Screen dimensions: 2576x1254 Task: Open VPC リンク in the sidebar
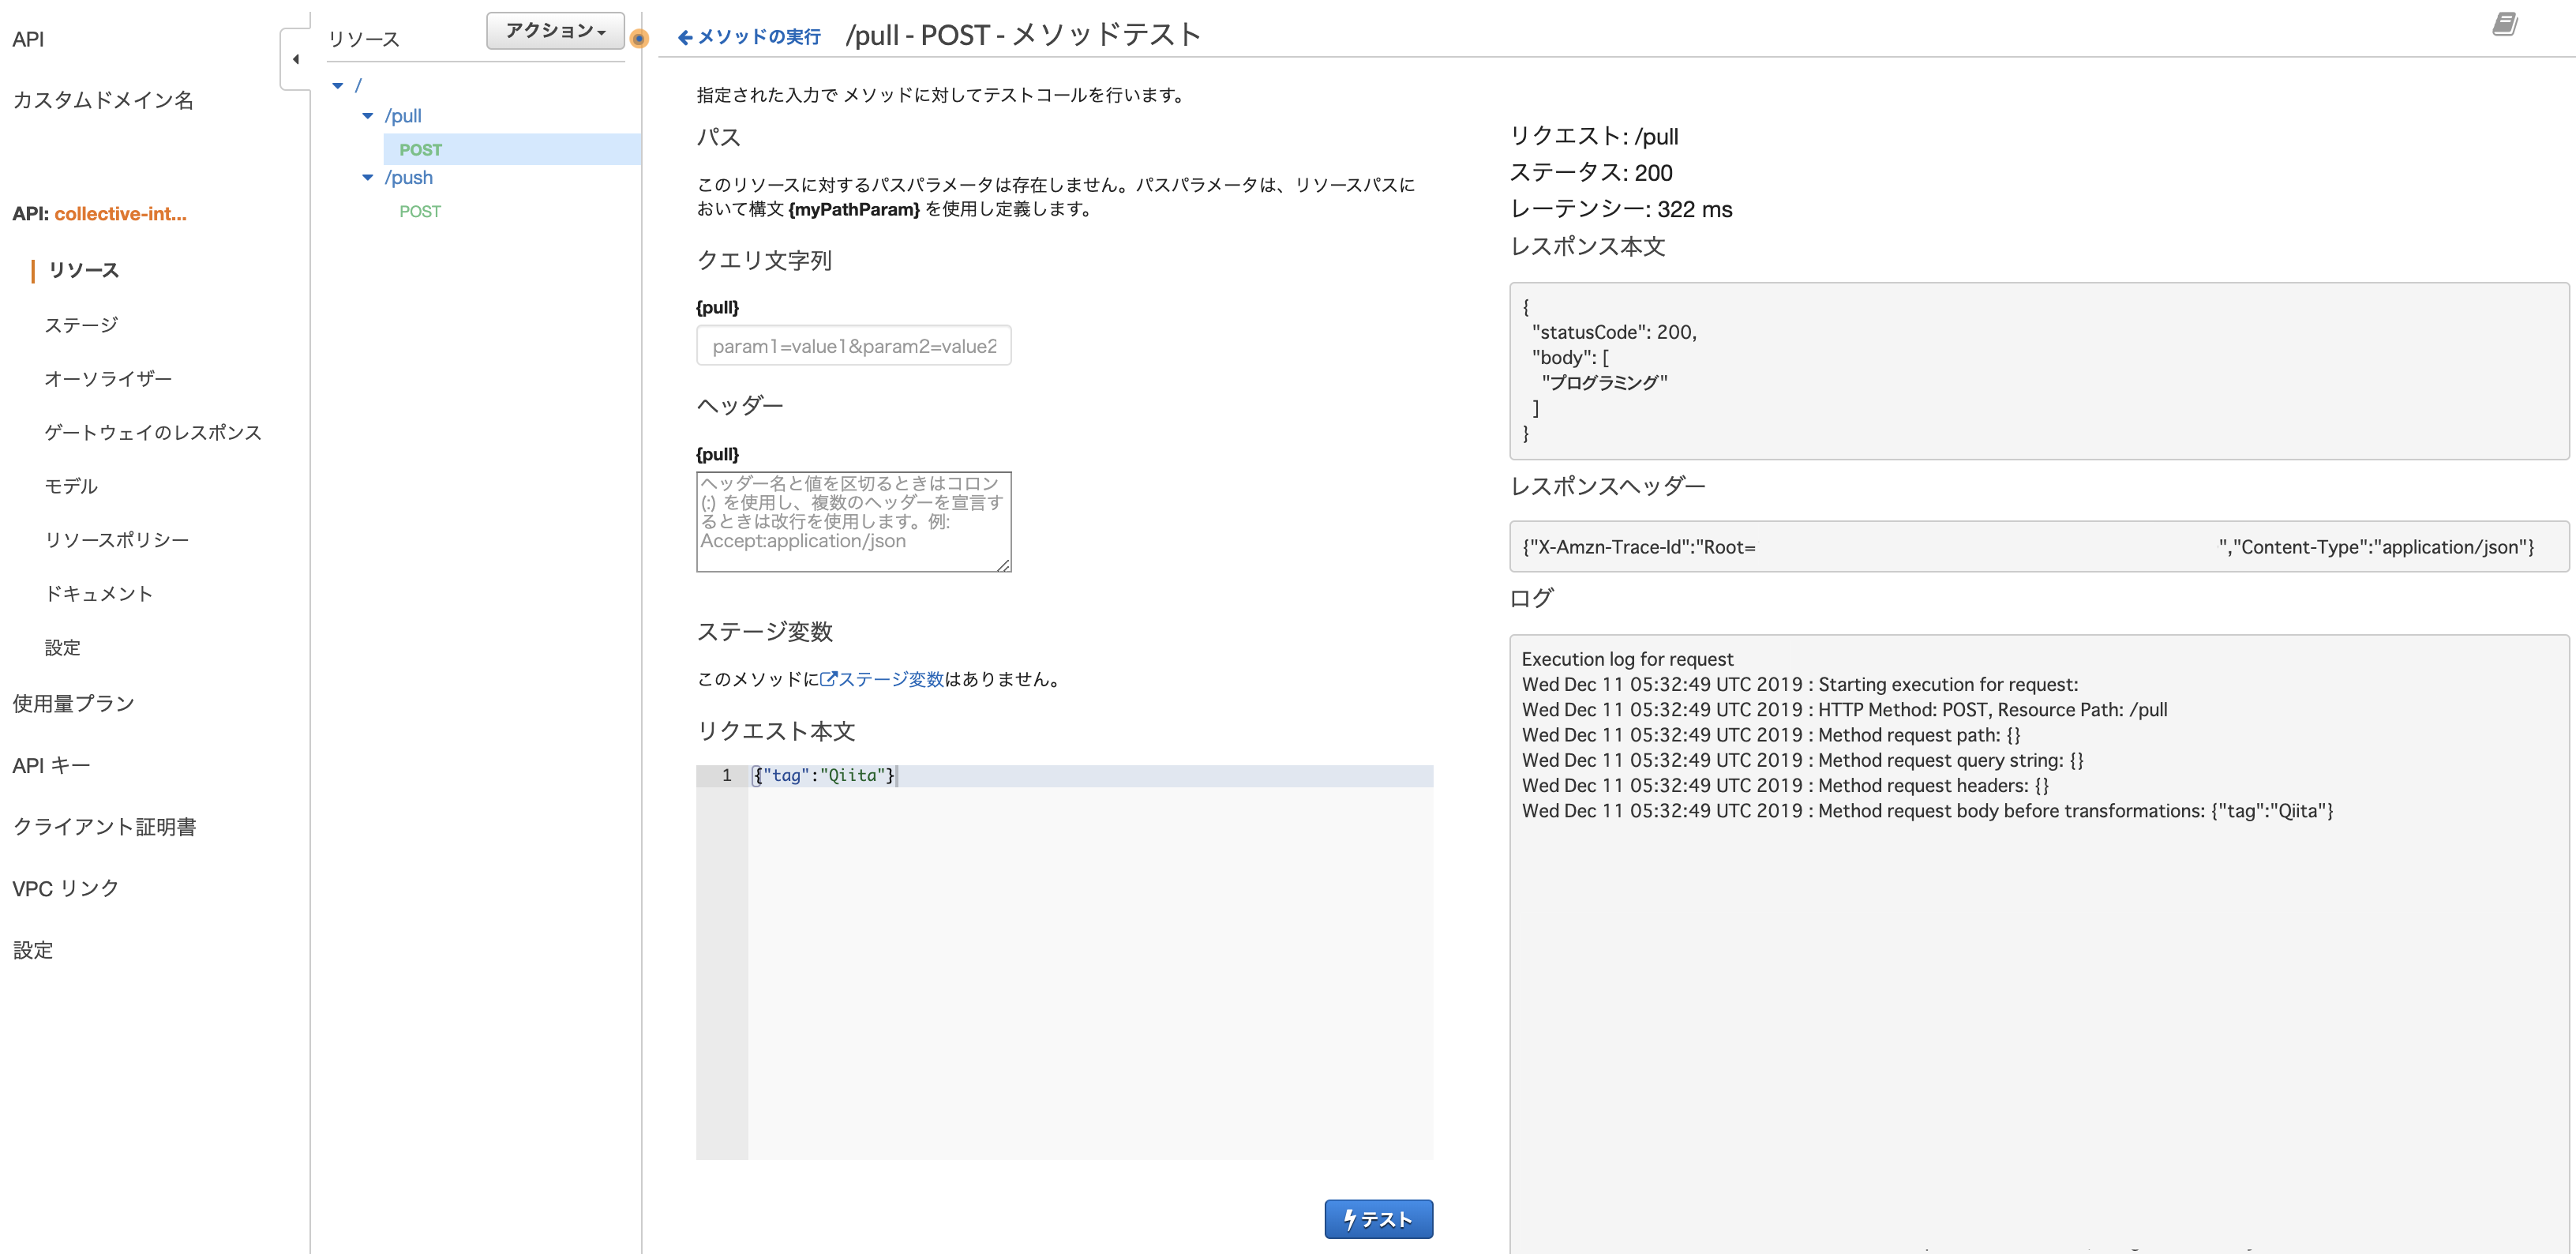point(65,889)
